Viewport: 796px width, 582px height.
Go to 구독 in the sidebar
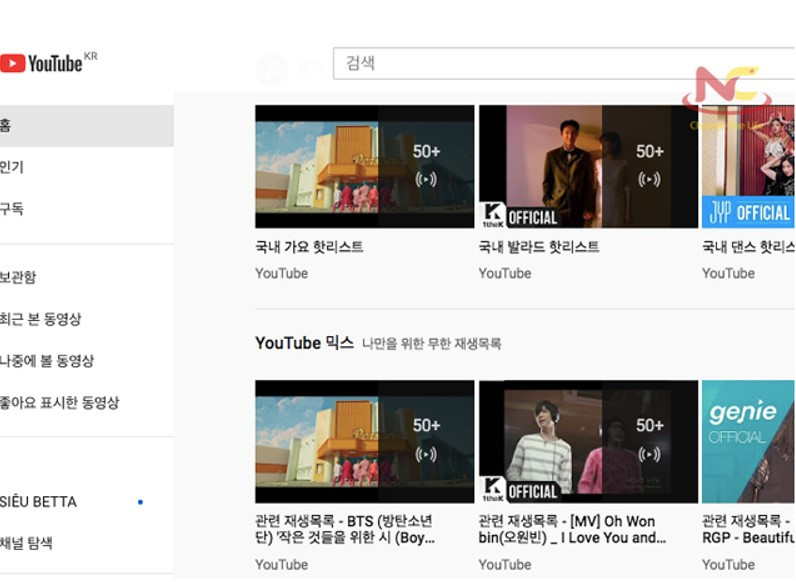[12, 209]
